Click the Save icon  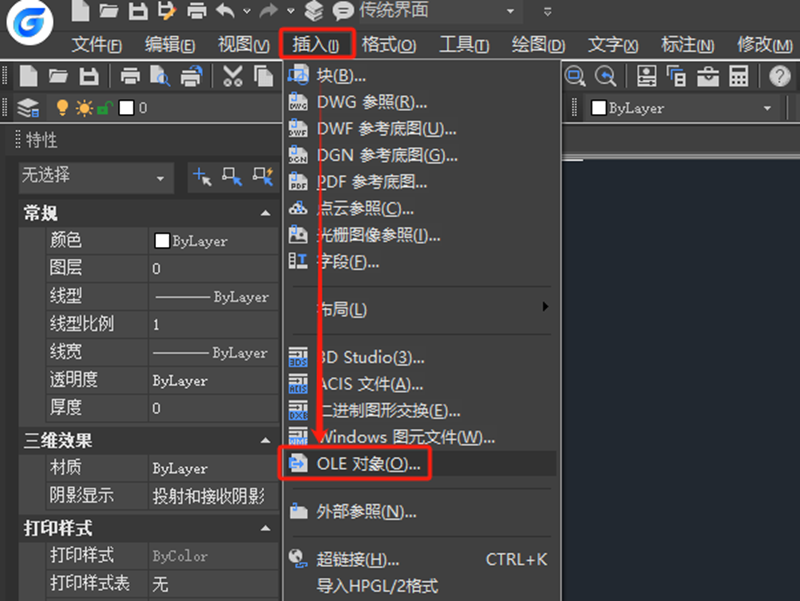pyautogui.click(x=90, y=77)
